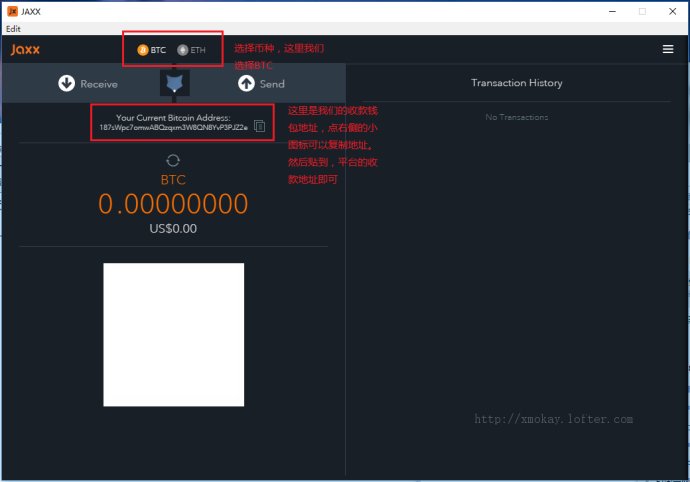The height and width of the screenshot is (482, 690).
Task: Click the ShapeShift fox icon
Action: click(x=175, y=83)
